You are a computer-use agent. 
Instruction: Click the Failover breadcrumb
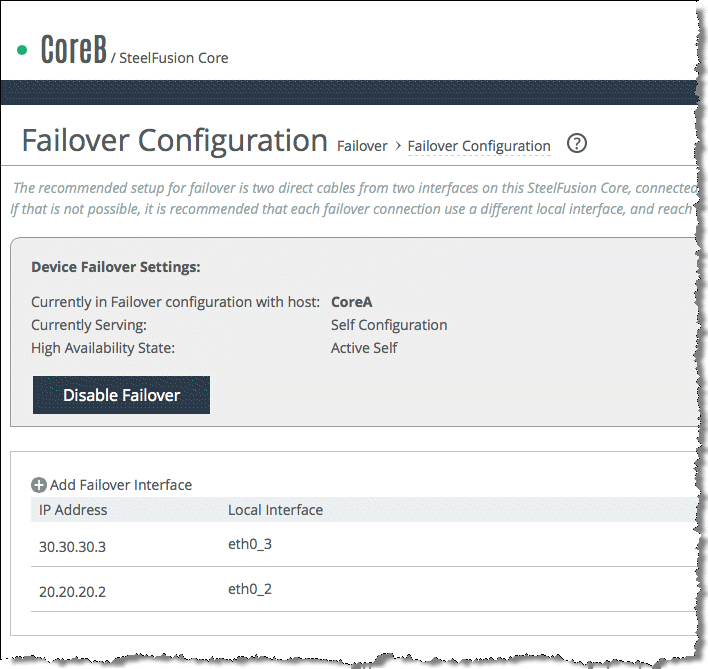(362, 146)
